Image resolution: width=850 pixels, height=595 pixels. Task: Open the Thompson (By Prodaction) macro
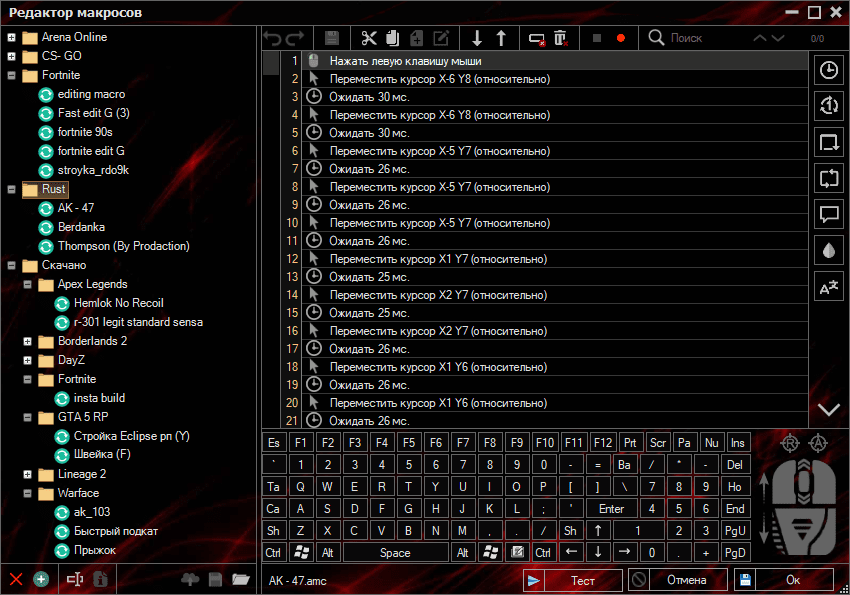point(123,246)
